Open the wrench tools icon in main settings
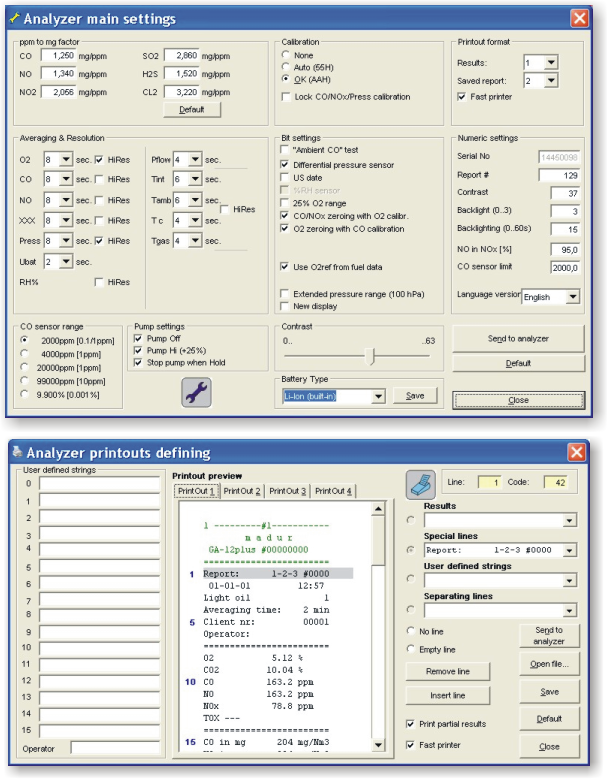 point(197,392)
